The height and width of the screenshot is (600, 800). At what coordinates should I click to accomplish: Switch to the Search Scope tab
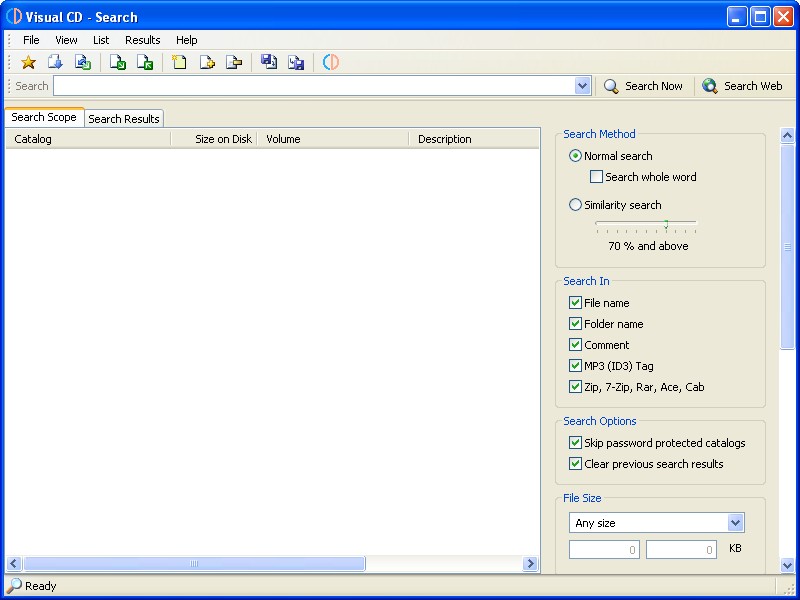[44, 117]
